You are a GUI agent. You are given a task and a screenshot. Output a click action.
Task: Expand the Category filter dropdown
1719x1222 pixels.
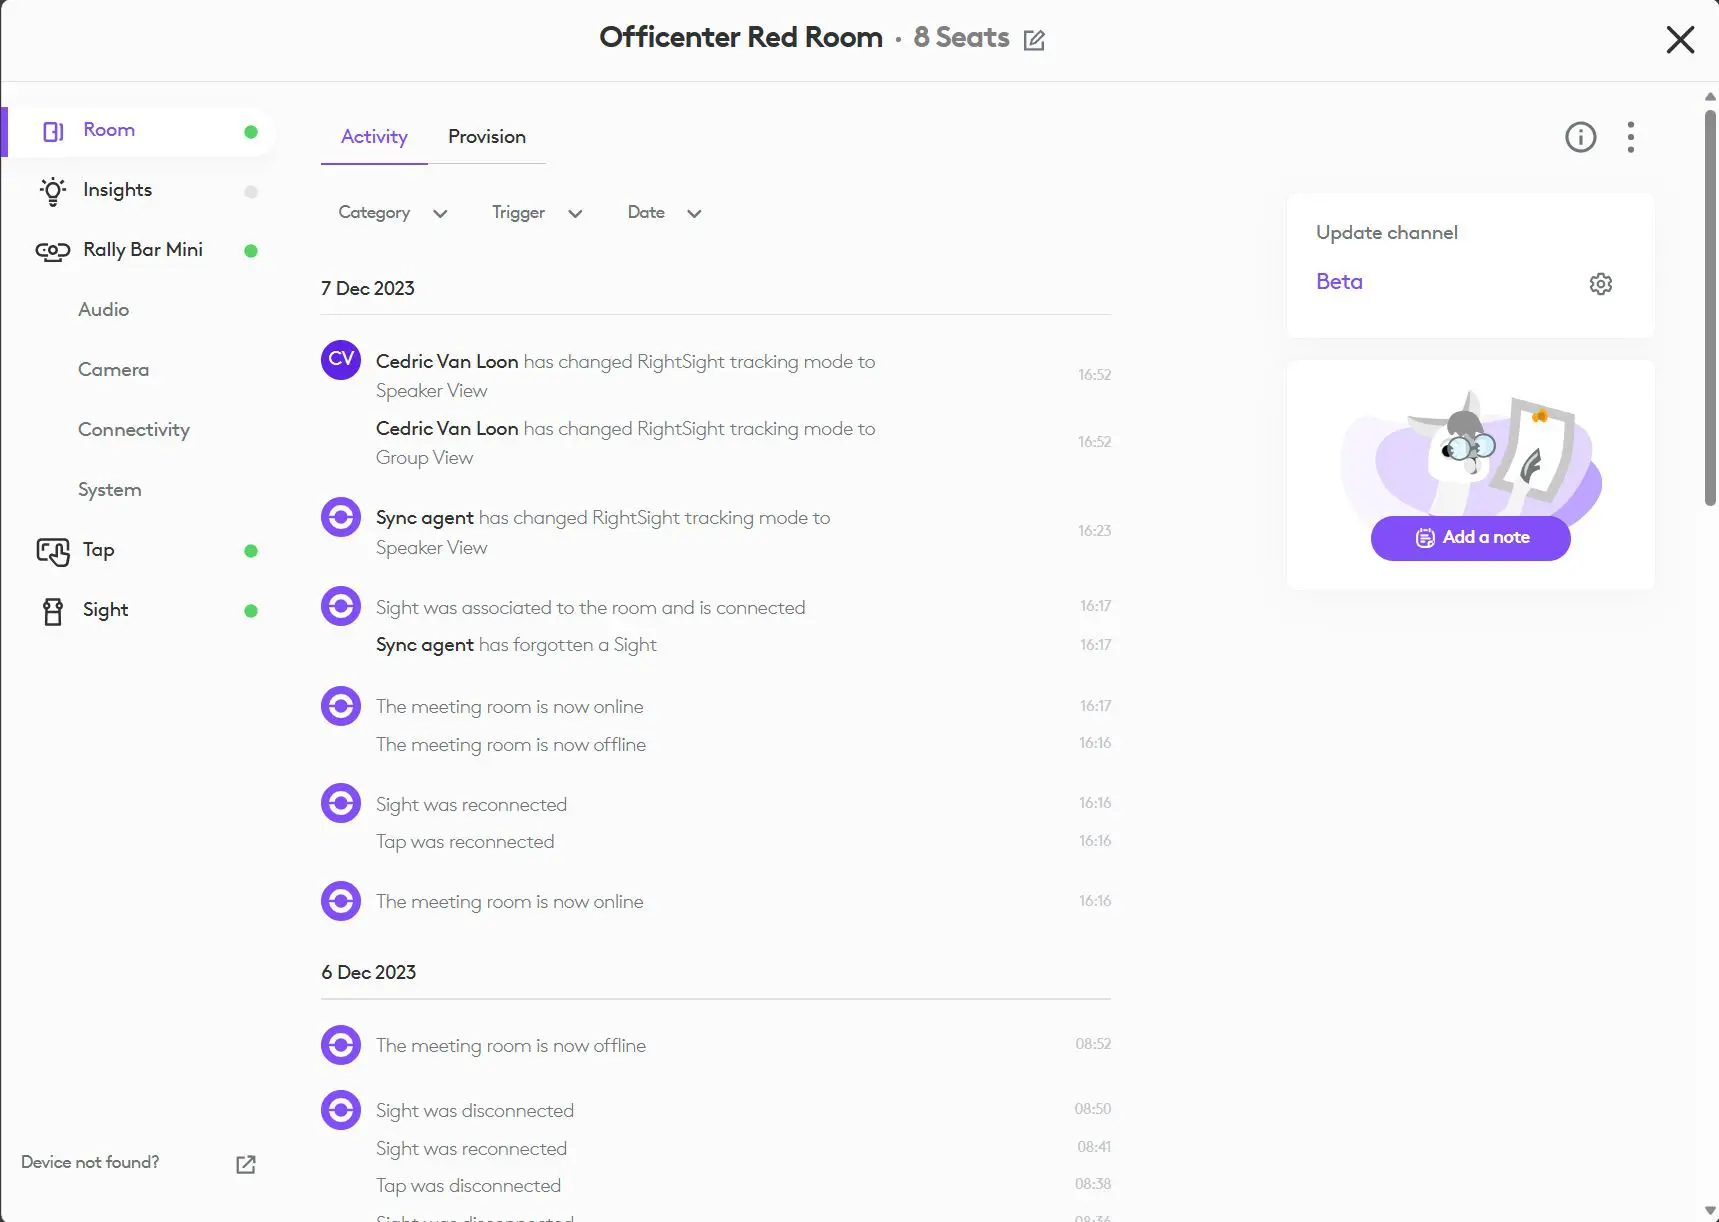click(392, 213)
